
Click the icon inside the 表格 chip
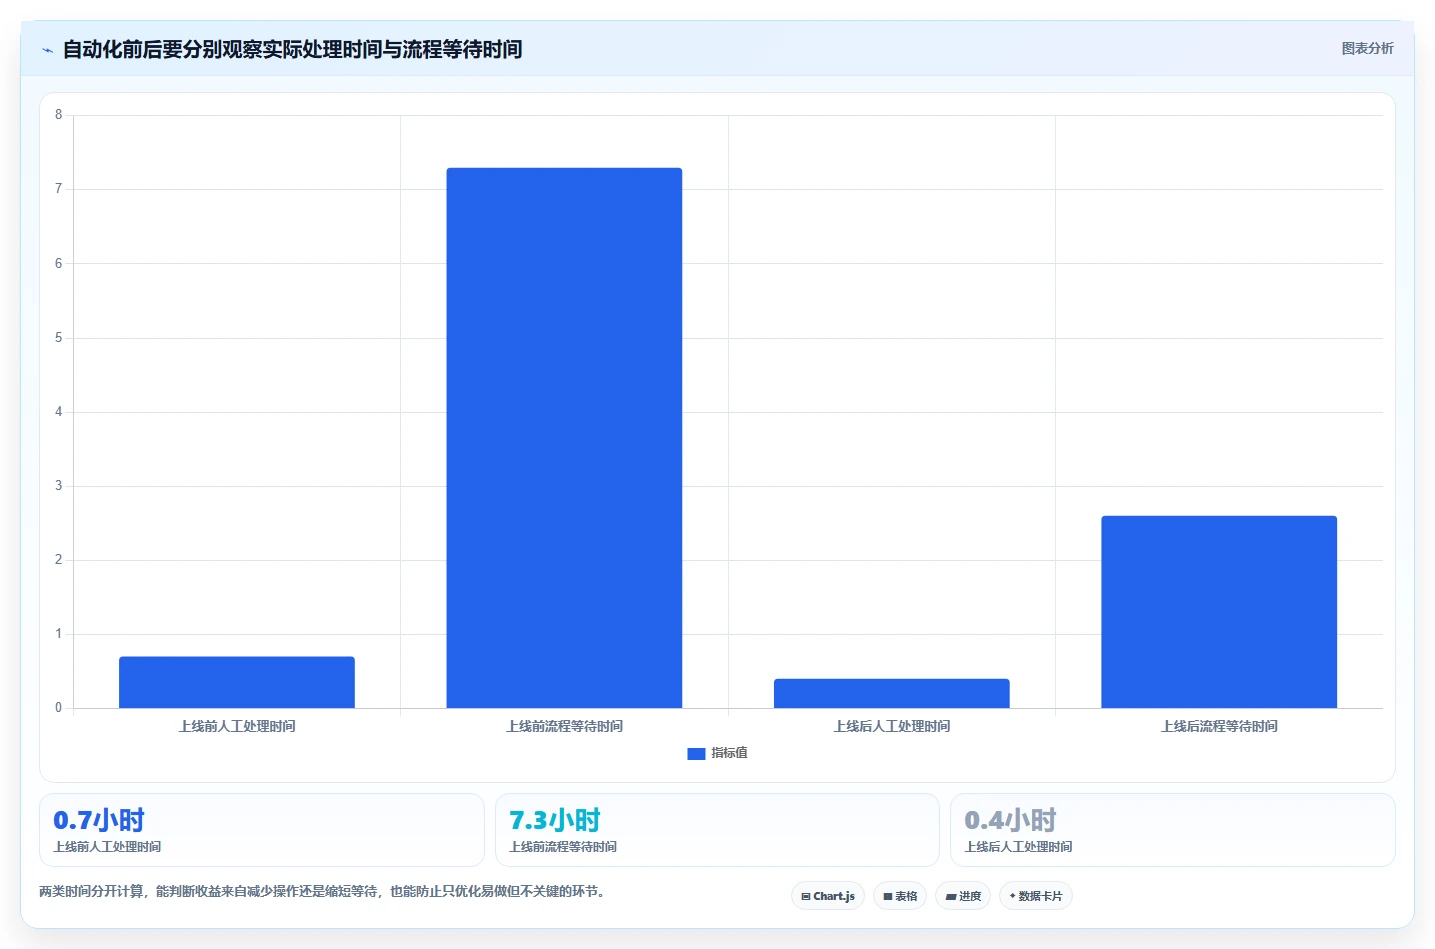[887, 897]
